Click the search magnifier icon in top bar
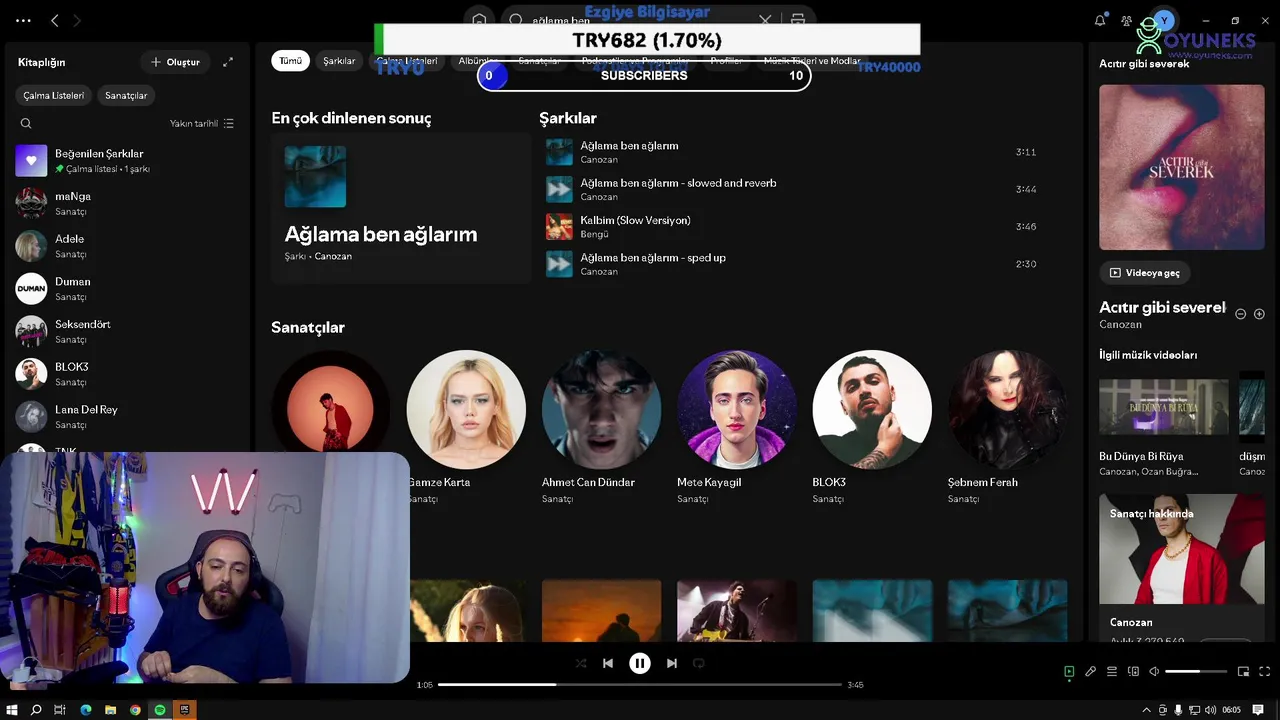The height and width of the screenshot is (720, 1280). 517,20
